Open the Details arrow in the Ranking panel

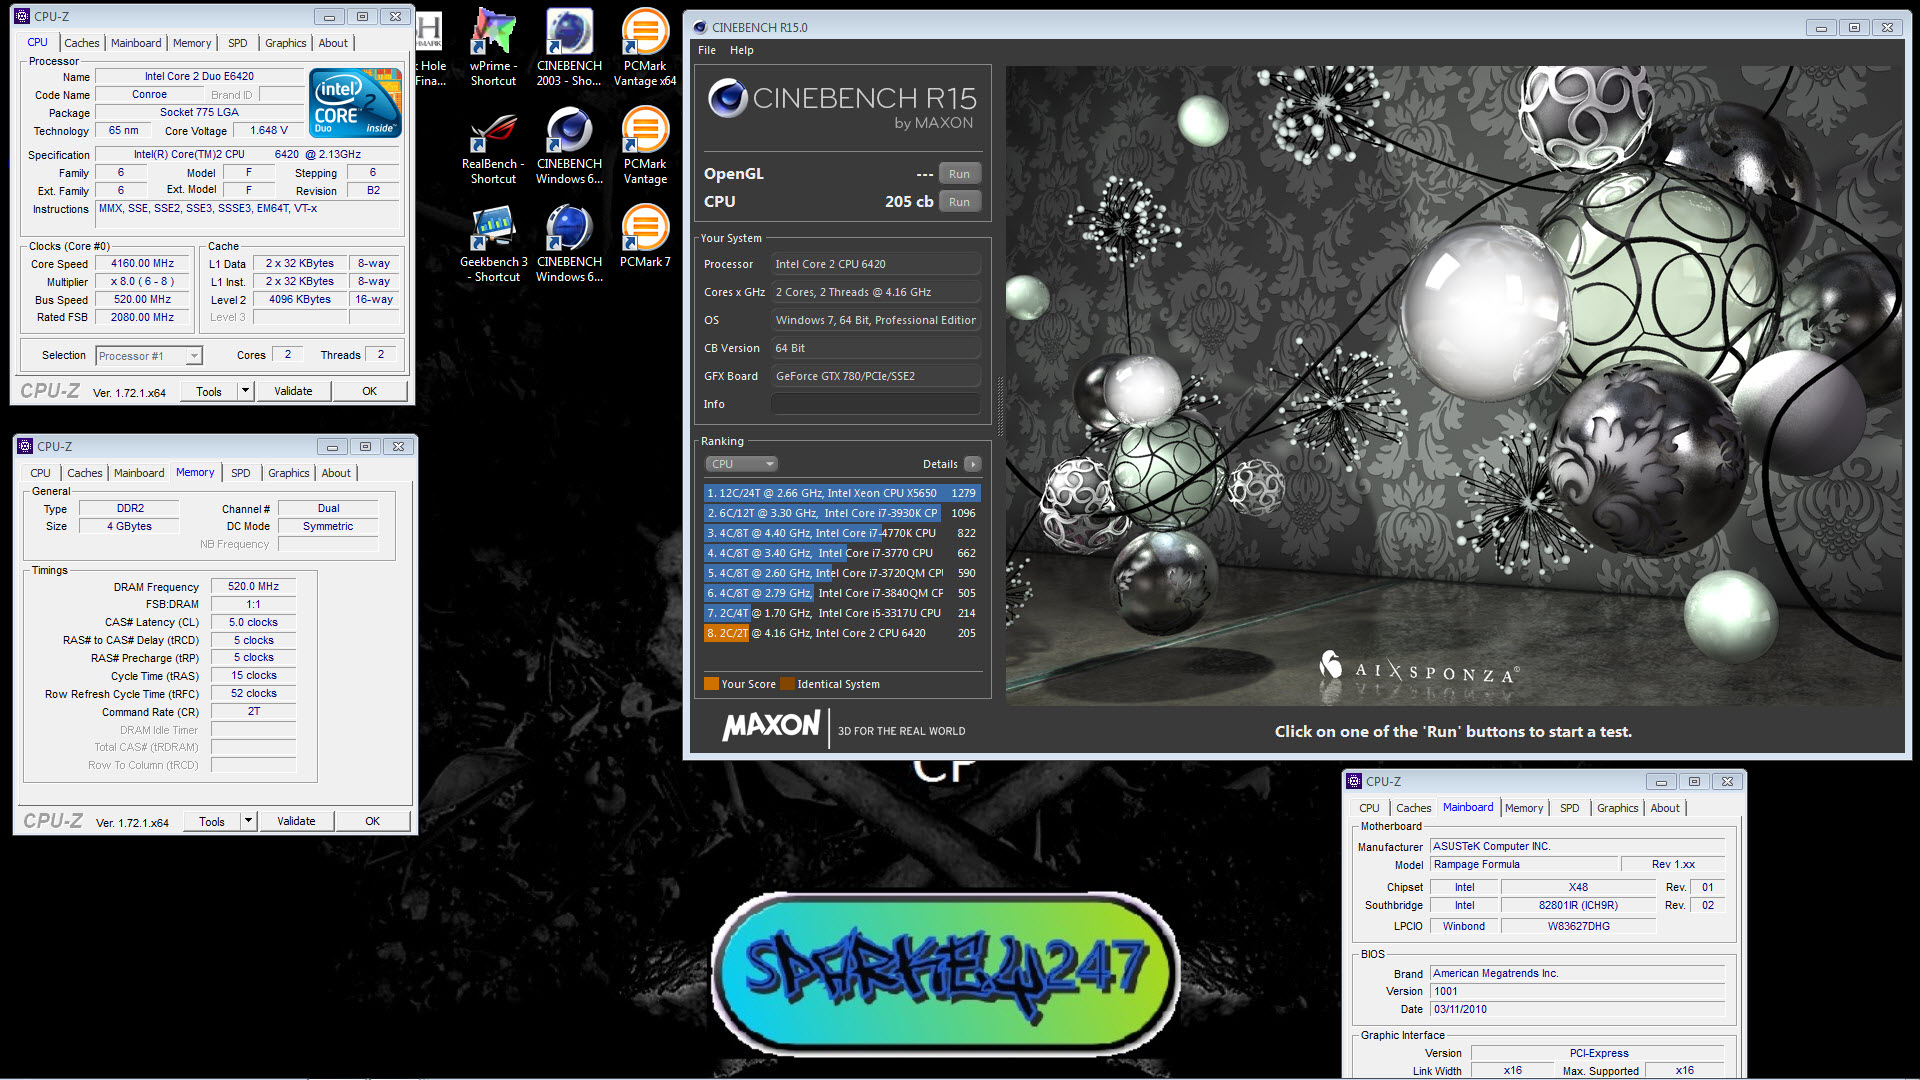[972, 464]
